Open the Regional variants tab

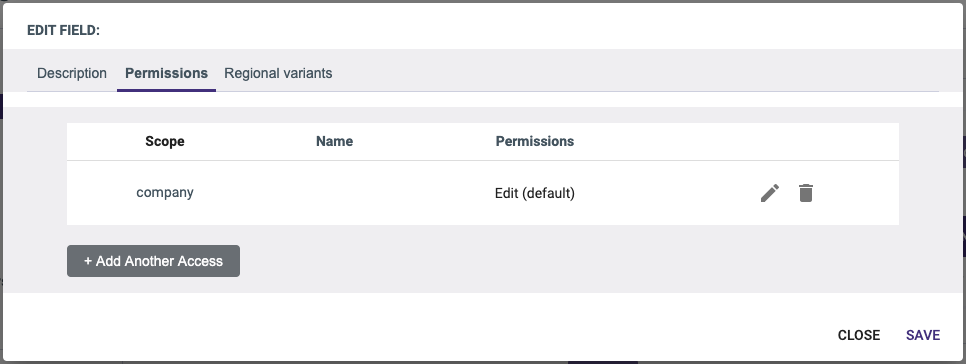click(x=278, y=73)
